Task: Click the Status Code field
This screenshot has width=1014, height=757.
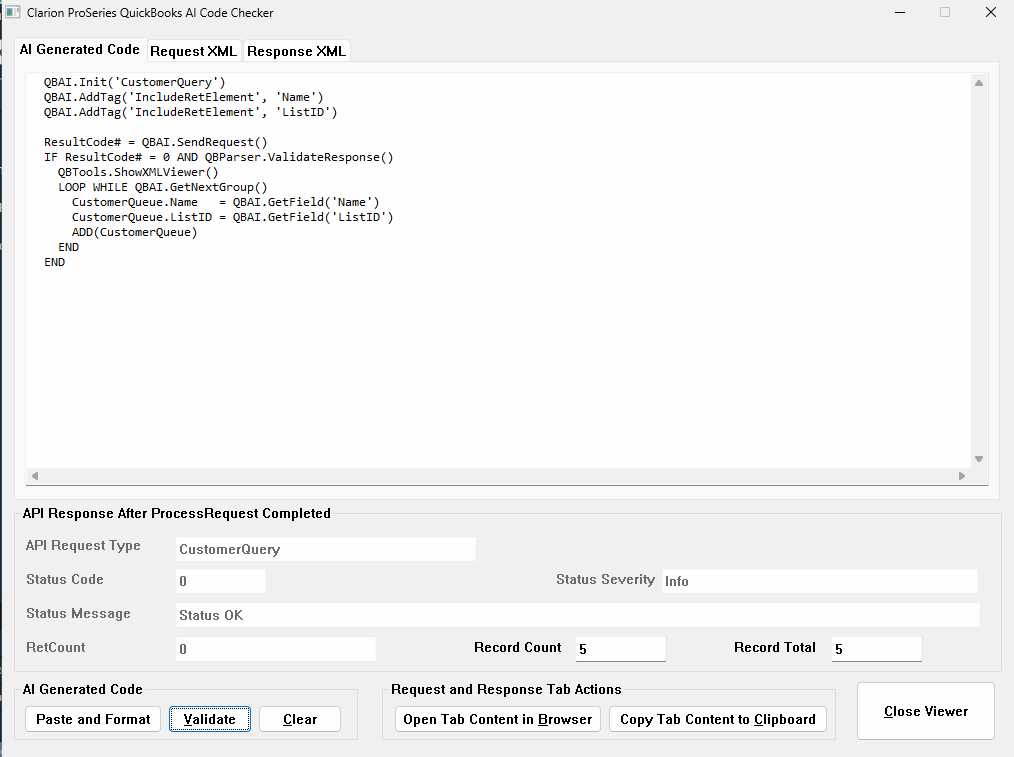Action: 220,581
